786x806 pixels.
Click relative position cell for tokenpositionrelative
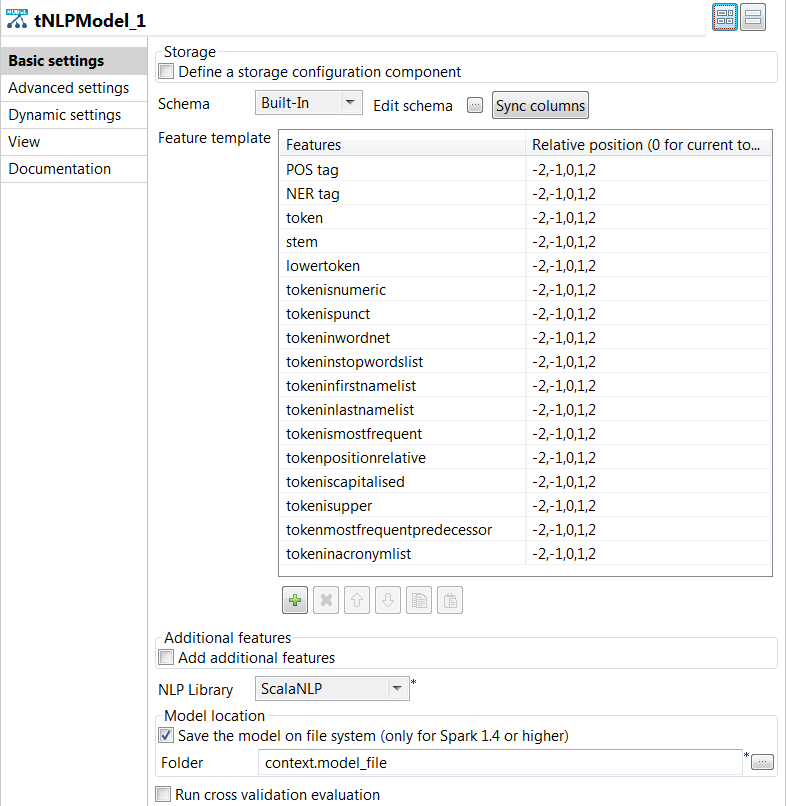pyautogui.click(x=648, y=457)
